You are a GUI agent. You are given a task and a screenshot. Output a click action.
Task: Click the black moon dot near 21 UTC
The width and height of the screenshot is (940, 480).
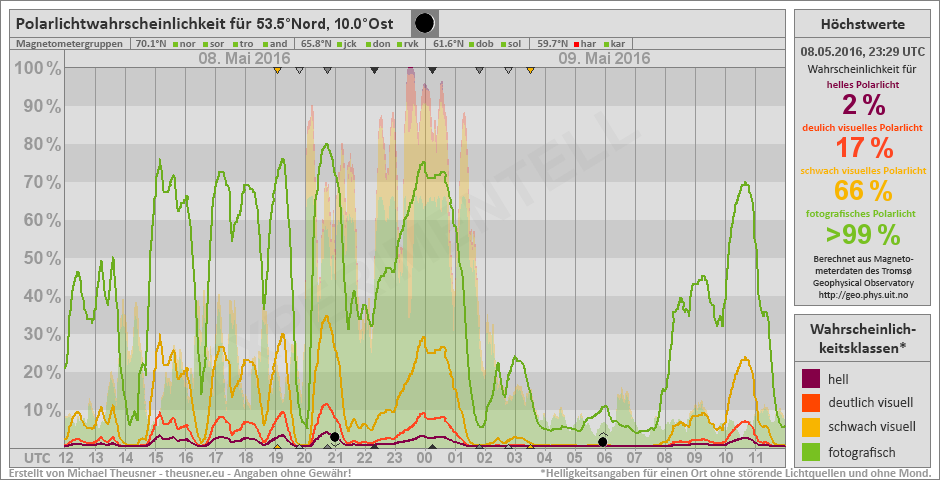334,437
